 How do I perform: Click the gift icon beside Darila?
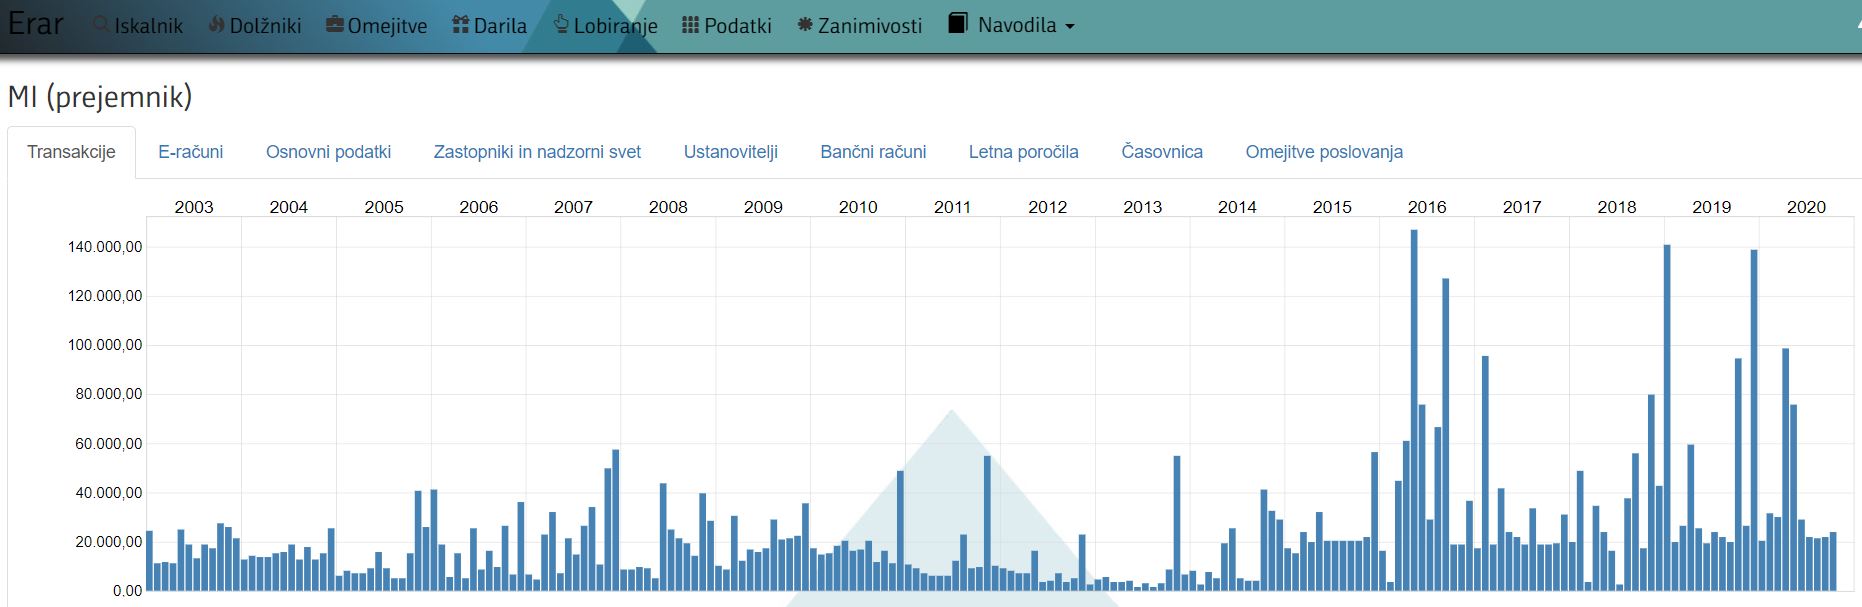(461, 24)
